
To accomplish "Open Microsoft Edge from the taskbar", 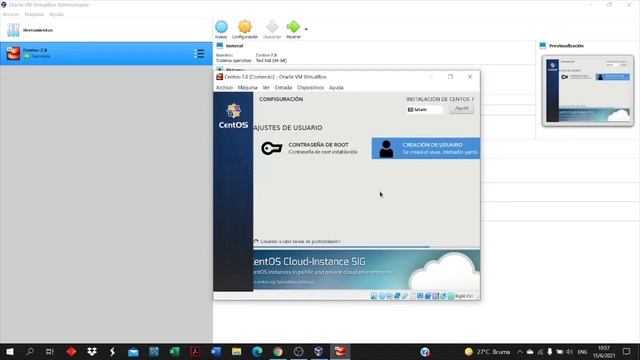I will (257, 351).
